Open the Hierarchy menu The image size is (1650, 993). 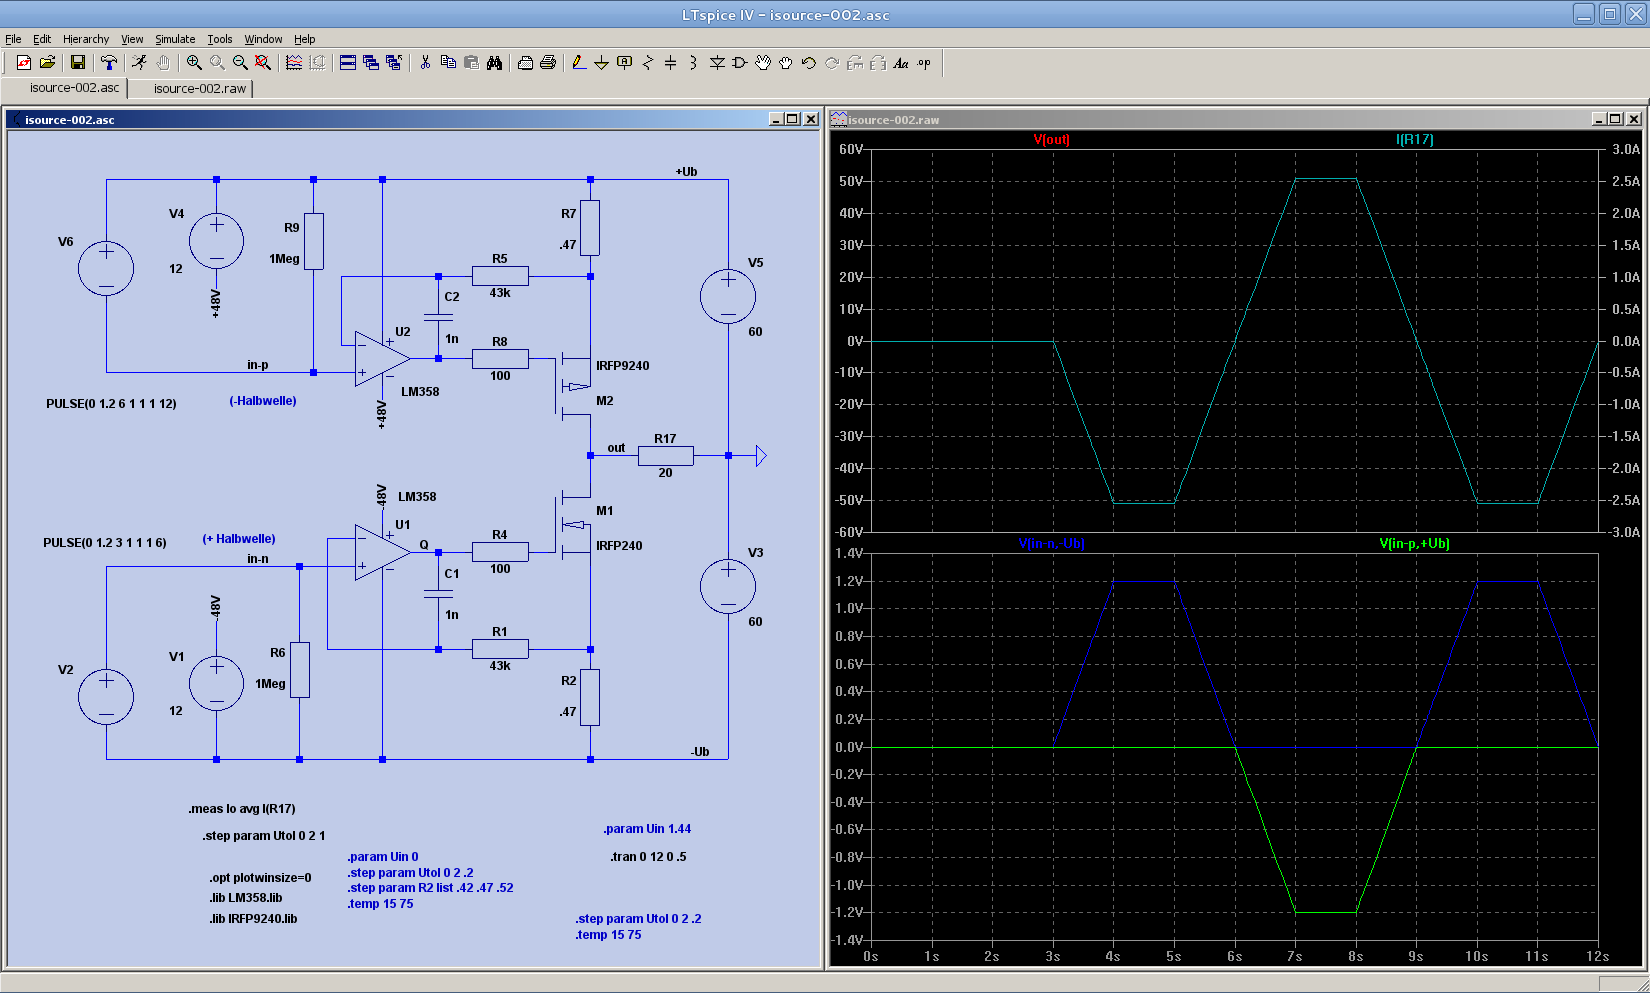pos(86,39)
